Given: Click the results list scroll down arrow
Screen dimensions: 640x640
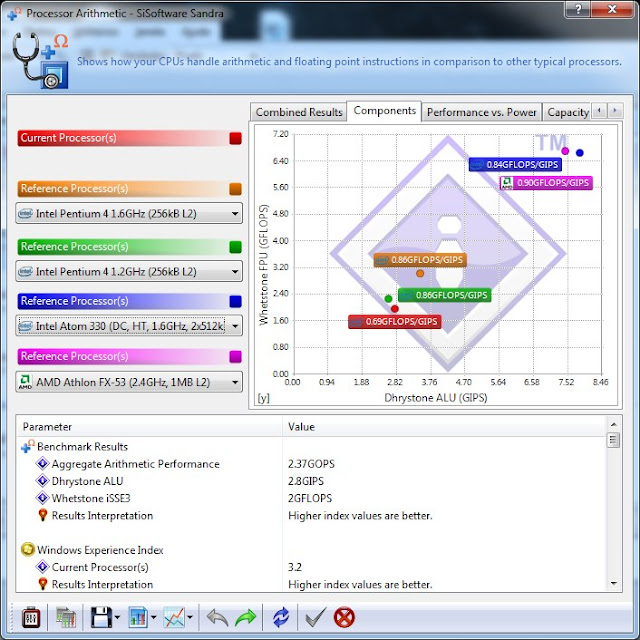Looking at the screenshot, I should coord(613,584).
